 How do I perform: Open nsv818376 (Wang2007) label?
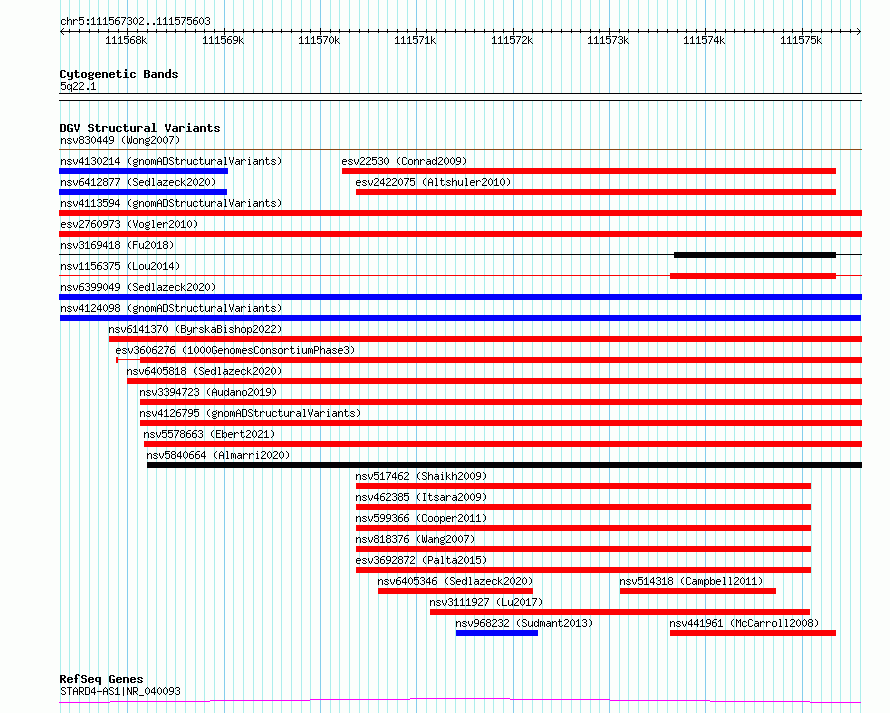click(x=415, y=539)
